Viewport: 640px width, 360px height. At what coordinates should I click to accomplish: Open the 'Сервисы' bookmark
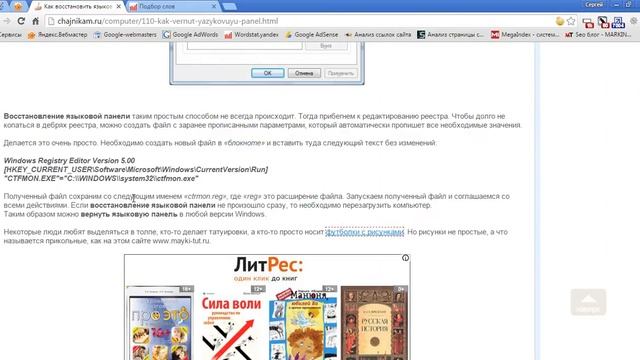coord(11,35)
